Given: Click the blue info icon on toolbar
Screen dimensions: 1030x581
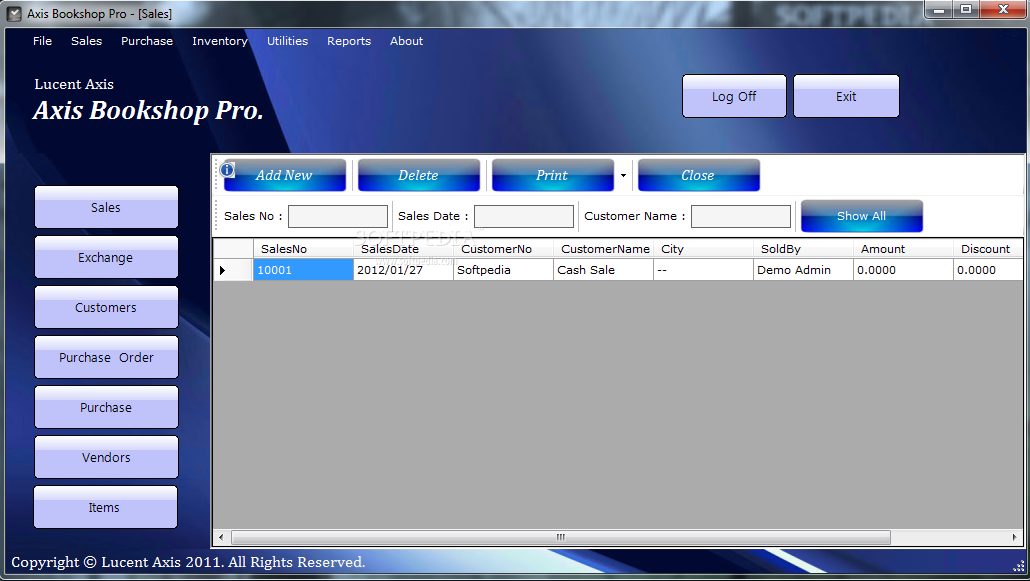Looking at the screenshot, I should (227, 170).
